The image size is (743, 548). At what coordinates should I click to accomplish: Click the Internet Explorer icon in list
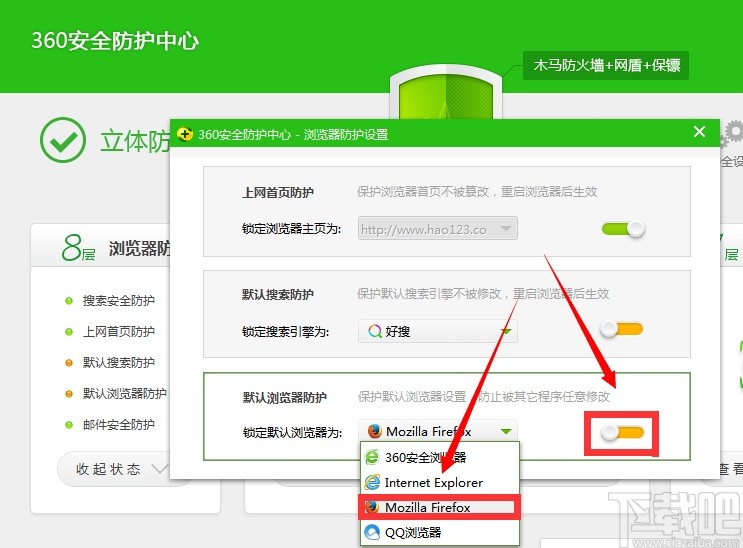[372, 483]
